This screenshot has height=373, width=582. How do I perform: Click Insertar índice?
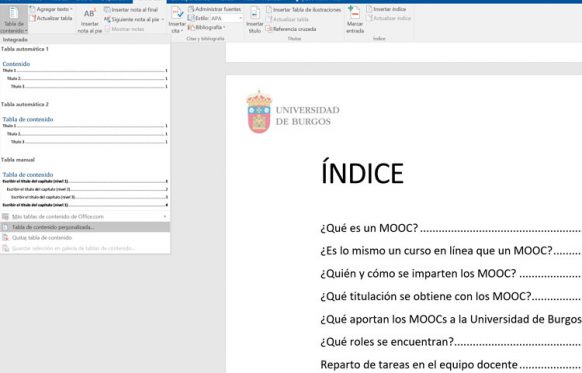(386, 9)
